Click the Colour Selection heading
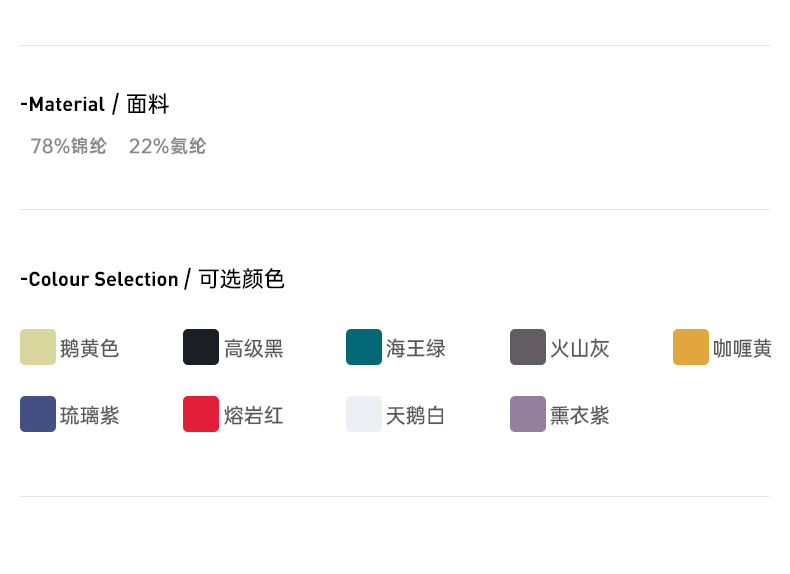 [152, 279]
